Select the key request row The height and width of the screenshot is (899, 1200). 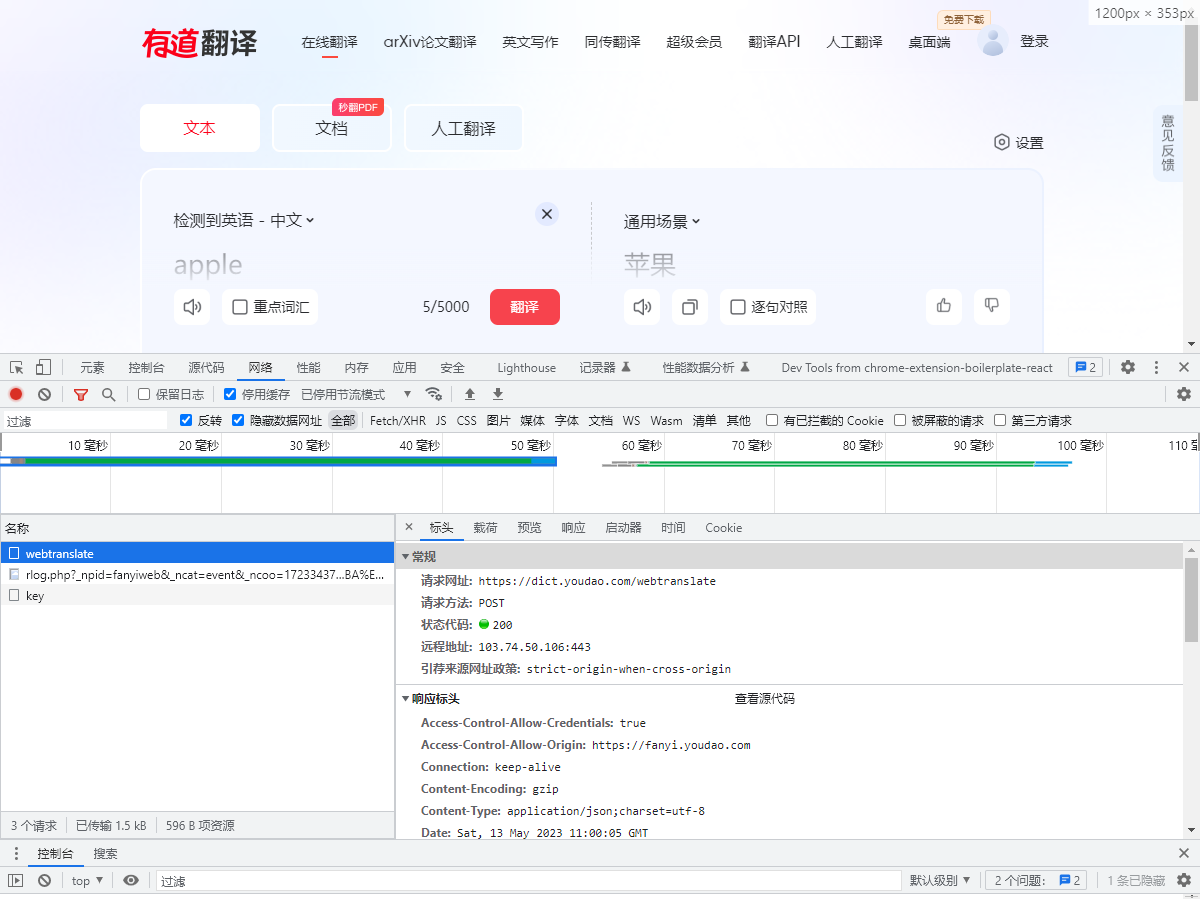tap(197, 595)
